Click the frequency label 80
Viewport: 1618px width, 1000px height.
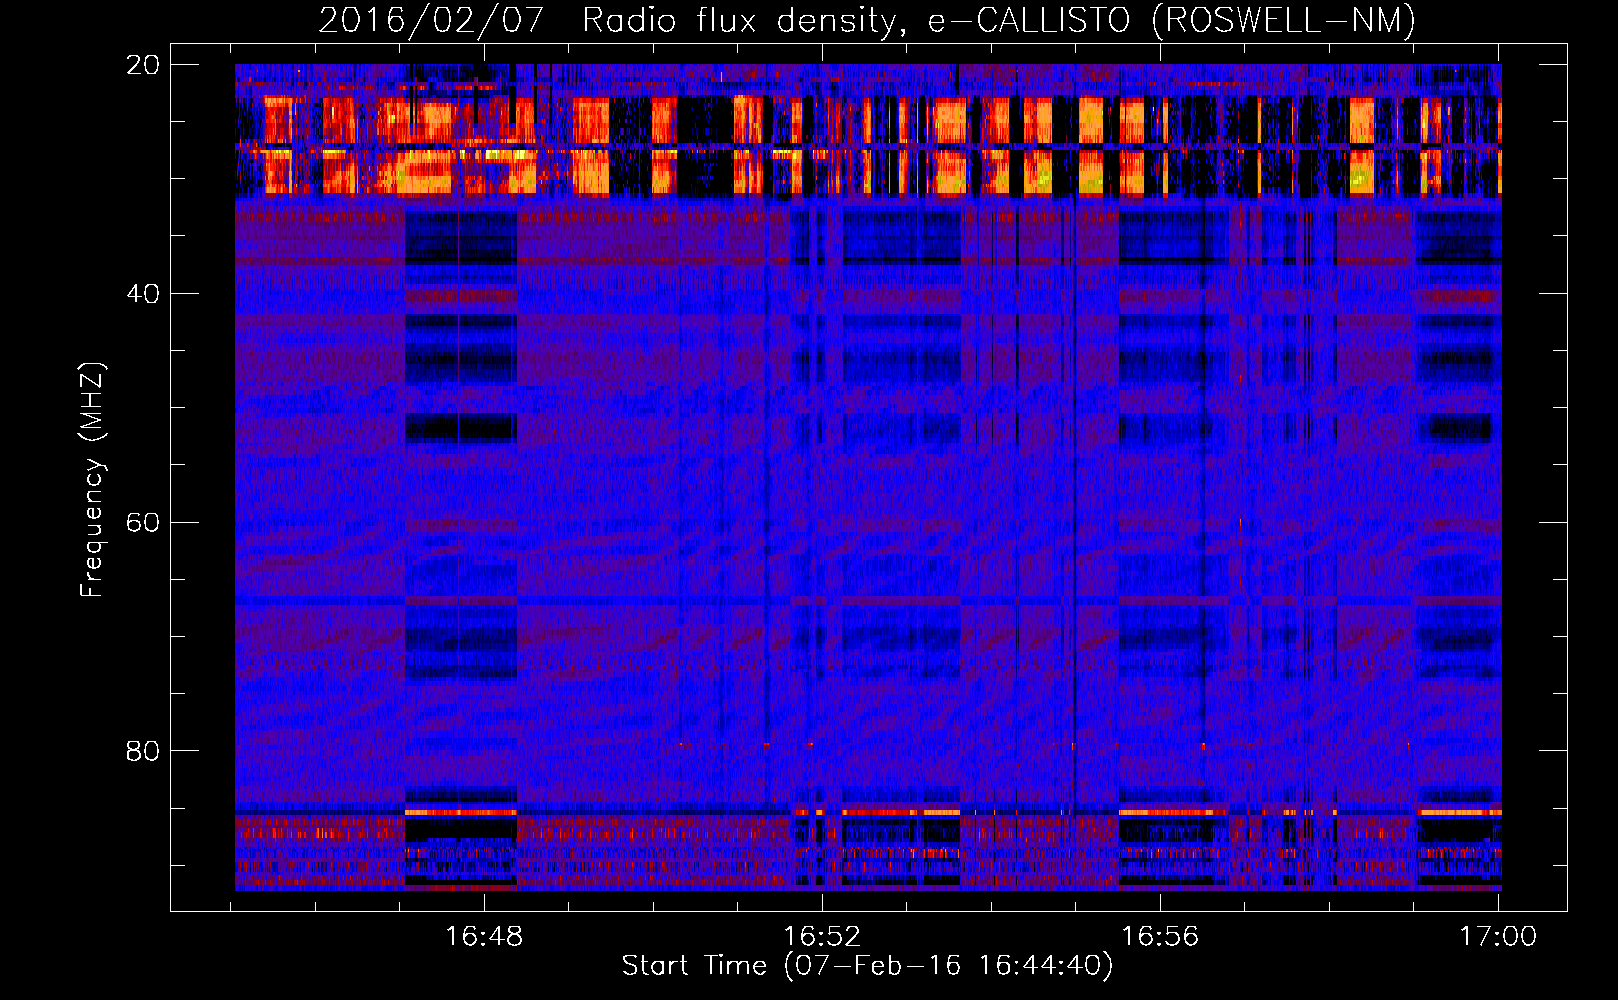tap(143, 751)
